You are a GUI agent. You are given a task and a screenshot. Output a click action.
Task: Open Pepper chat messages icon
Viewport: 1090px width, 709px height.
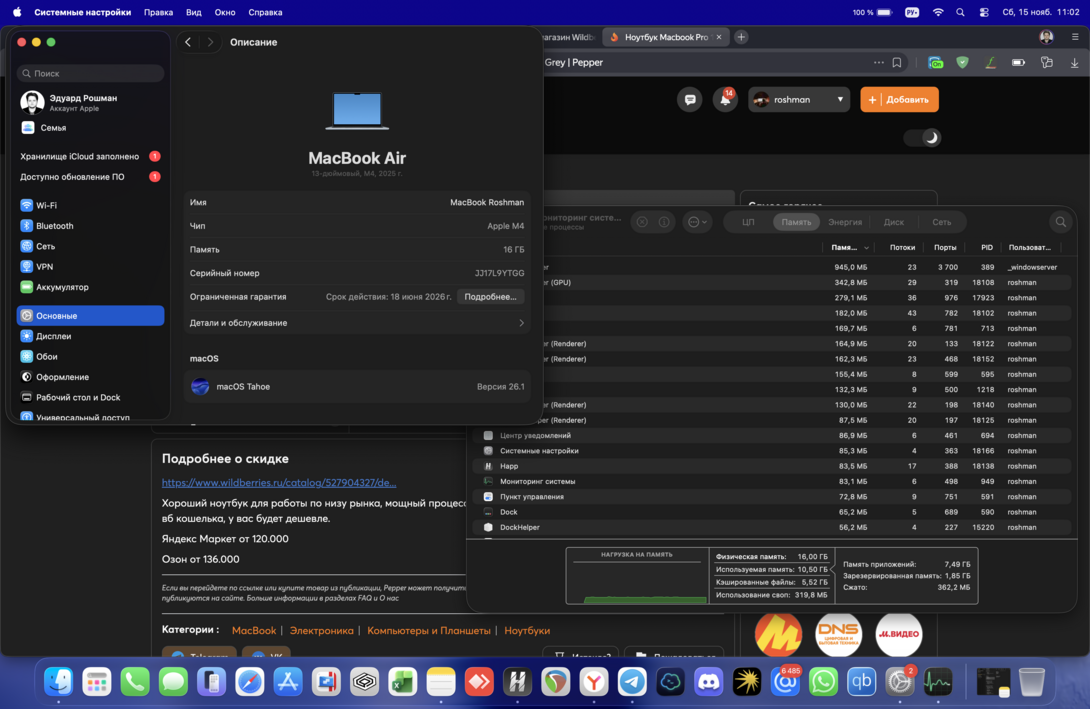tap(690, 99)
